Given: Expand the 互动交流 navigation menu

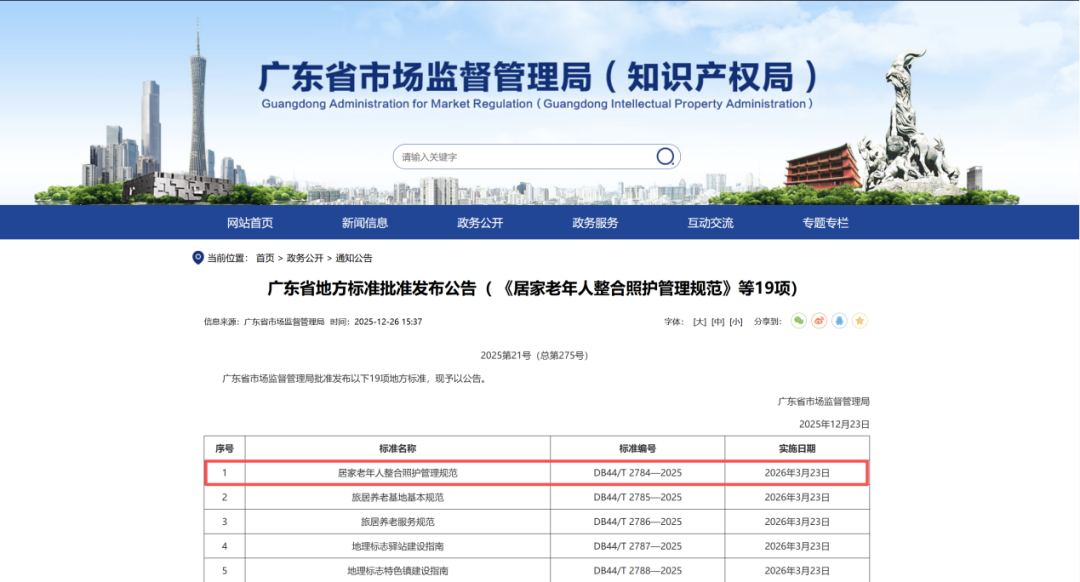Looking at the screenshot, I should 710,223.
